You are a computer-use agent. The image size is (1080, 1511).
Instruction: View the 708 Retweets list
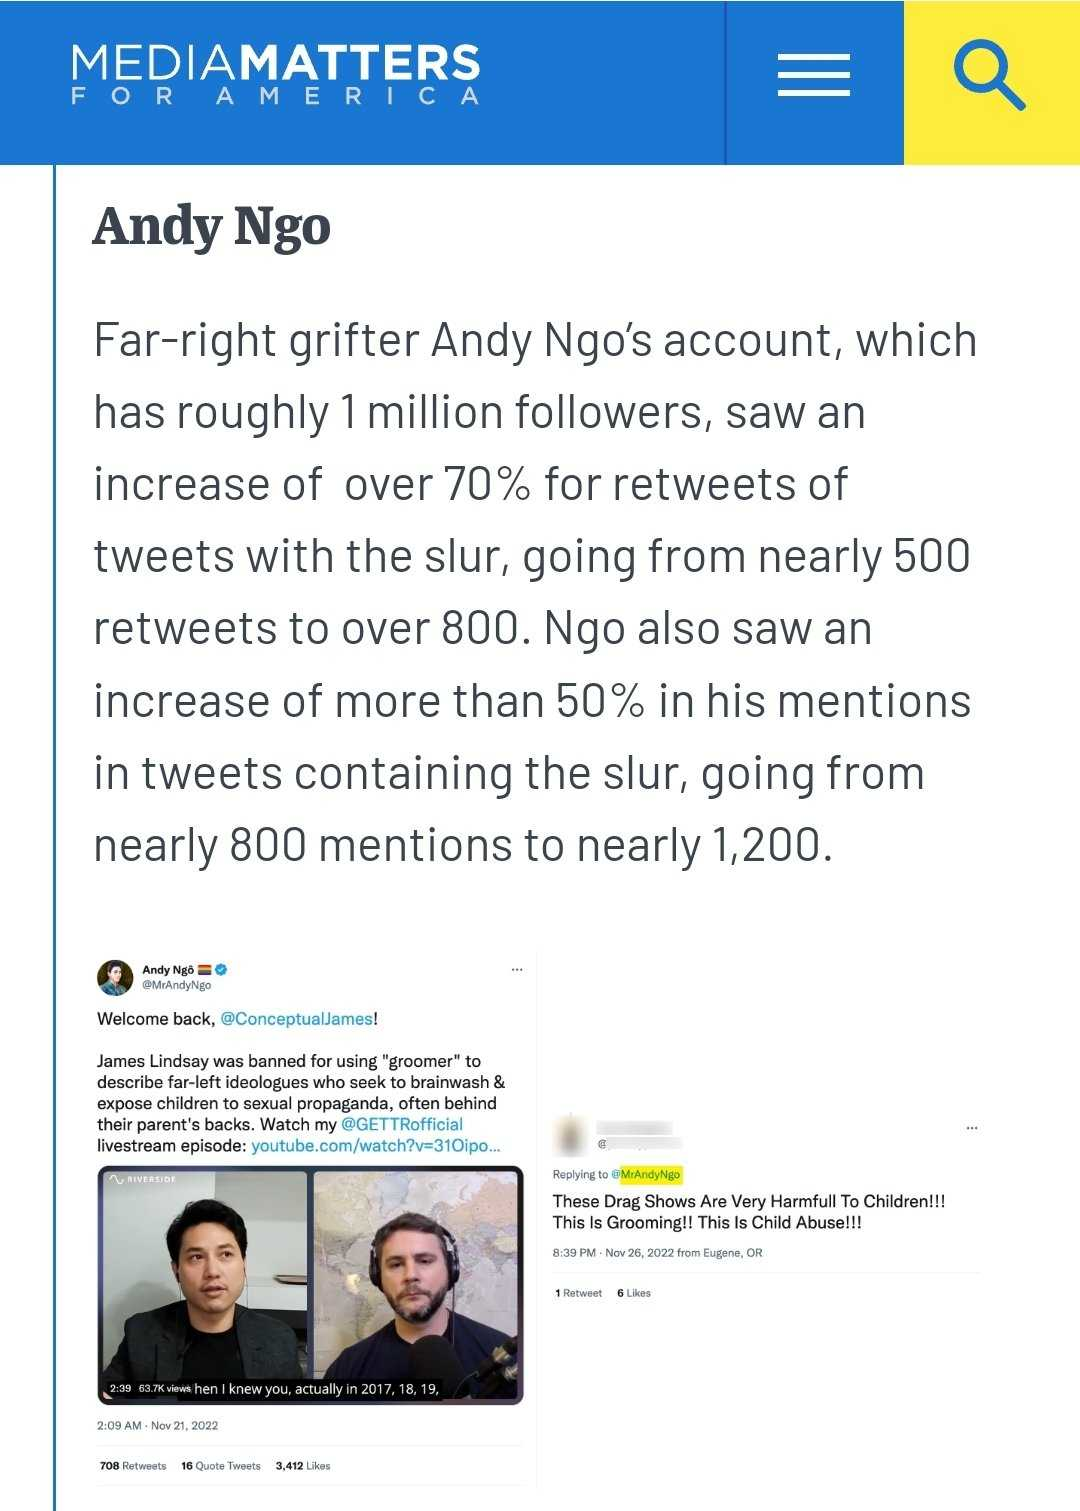pyautogui.click(x=133, y=1466)
